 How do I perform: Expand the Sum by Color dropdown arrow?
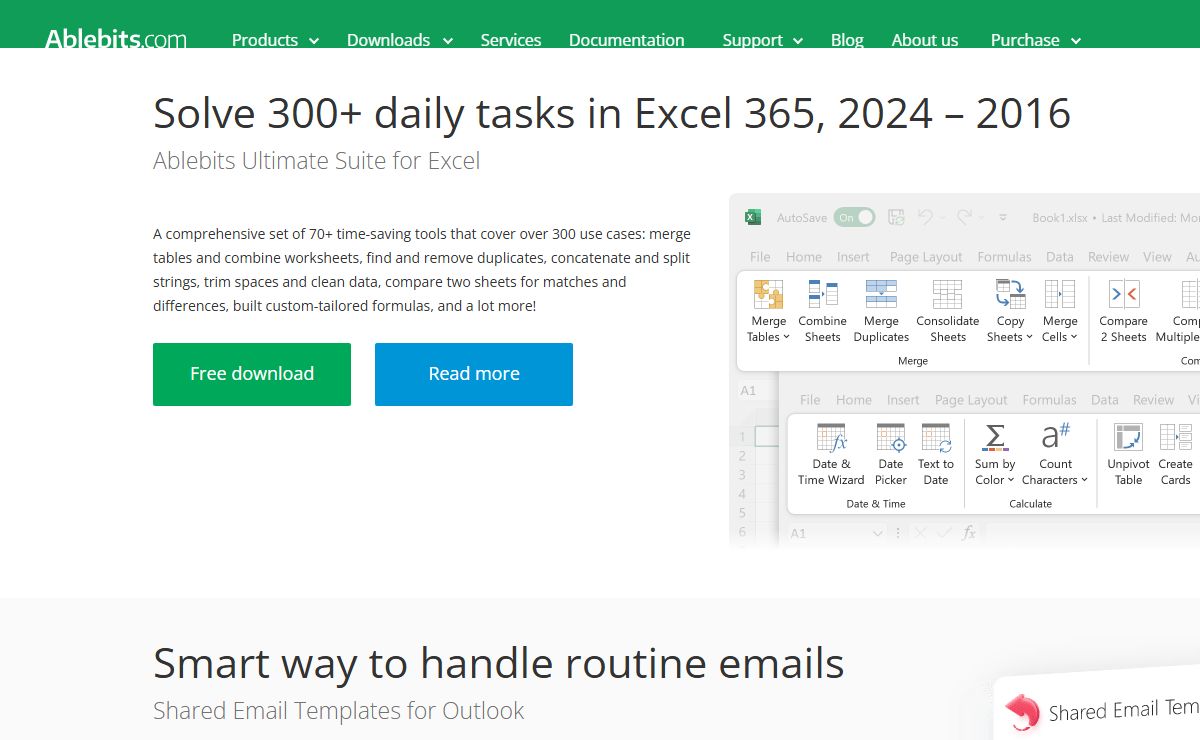click(x=1011, y=480)
